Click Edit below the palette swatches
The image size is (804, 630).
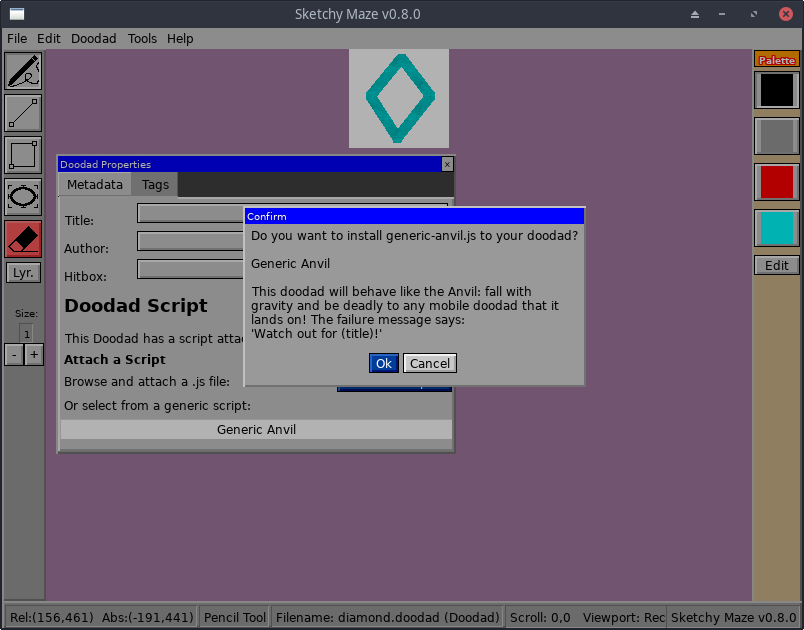pyautogui.click(x=777, y=265)
